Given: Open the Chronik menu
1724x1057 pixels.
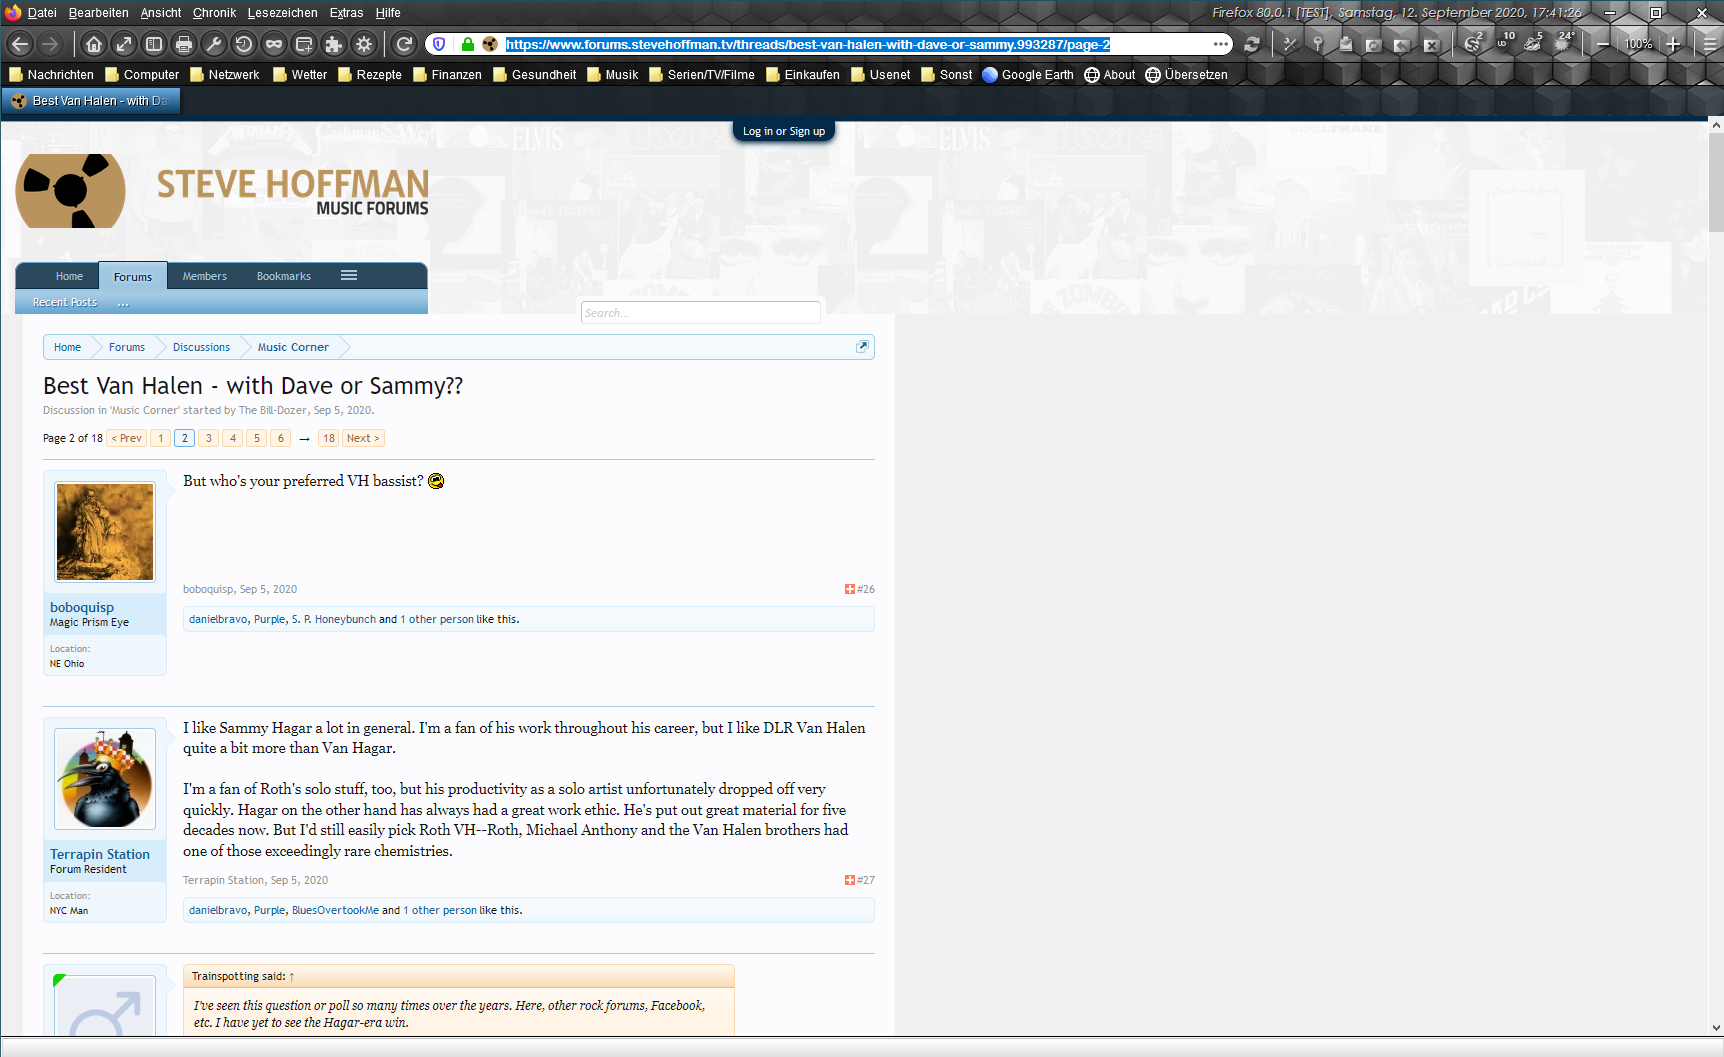Looking at the screenshot, I should tap(214, 13).
